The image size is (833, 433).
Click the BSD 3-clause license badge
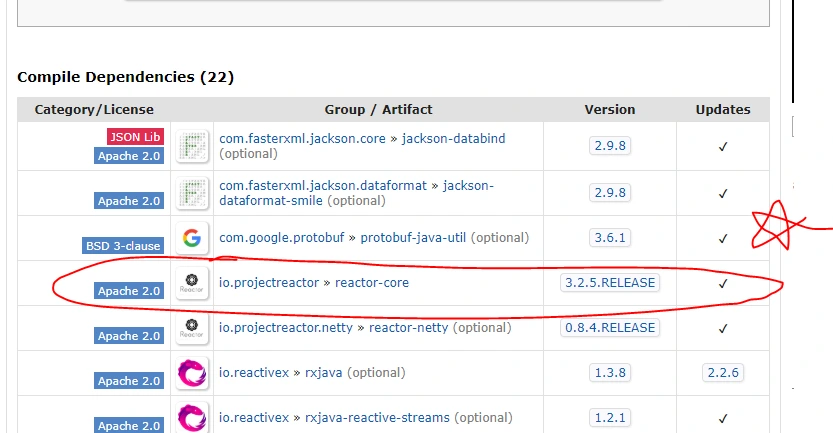pos(123,246)
